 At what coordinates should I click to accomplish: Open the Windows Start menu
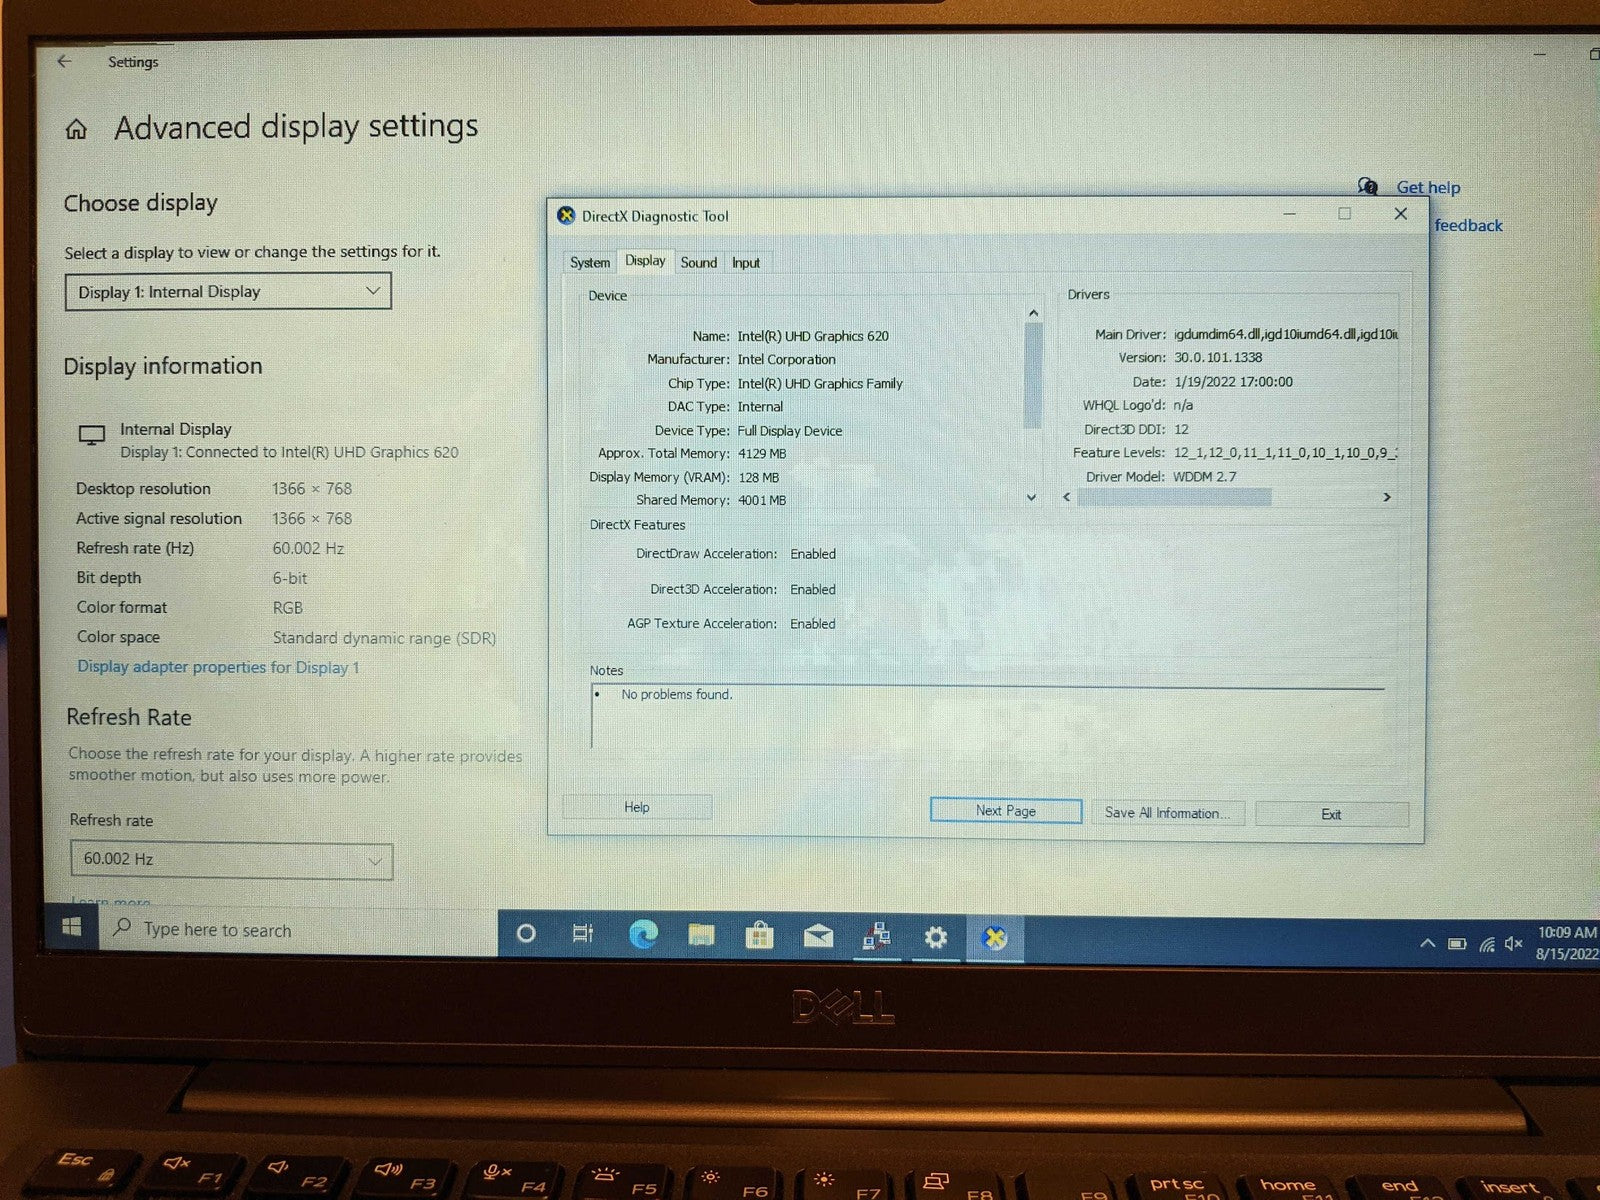pos(71,928)
